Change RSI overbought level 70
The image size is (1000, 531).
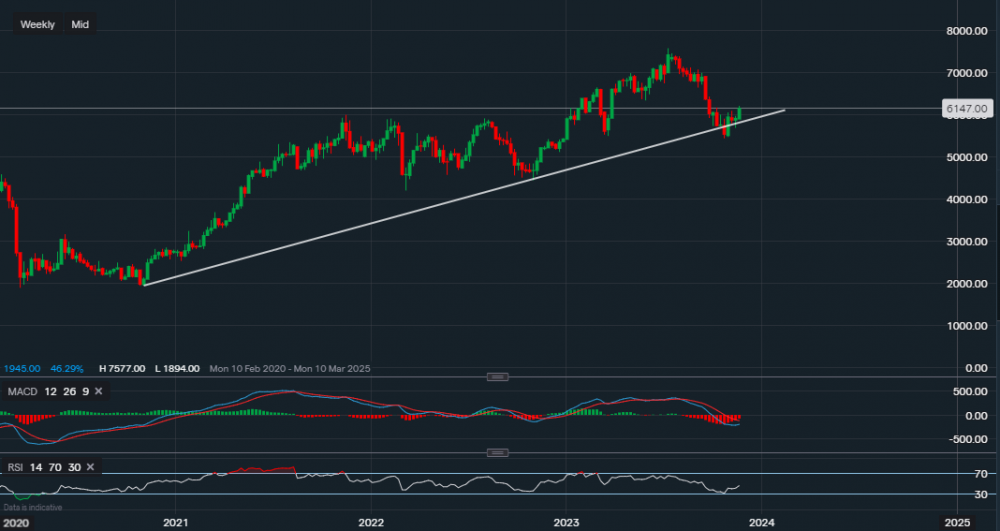(x=54, y=467)
